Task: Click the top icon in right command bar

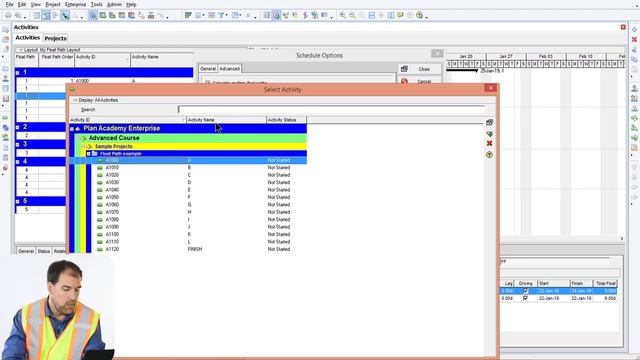Action: click(634, 30)
